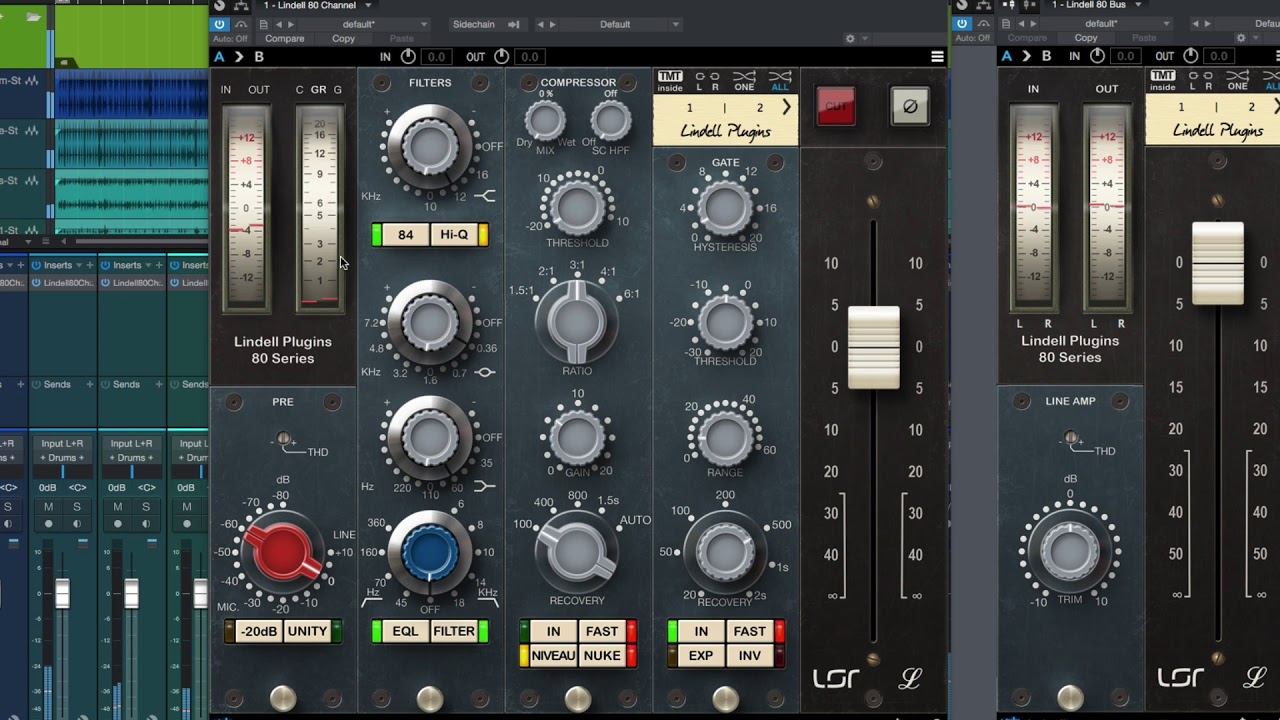Screen dimensions: 1280x720
Task: Click the red PRE mic gain knob
Action: [282, 551]
